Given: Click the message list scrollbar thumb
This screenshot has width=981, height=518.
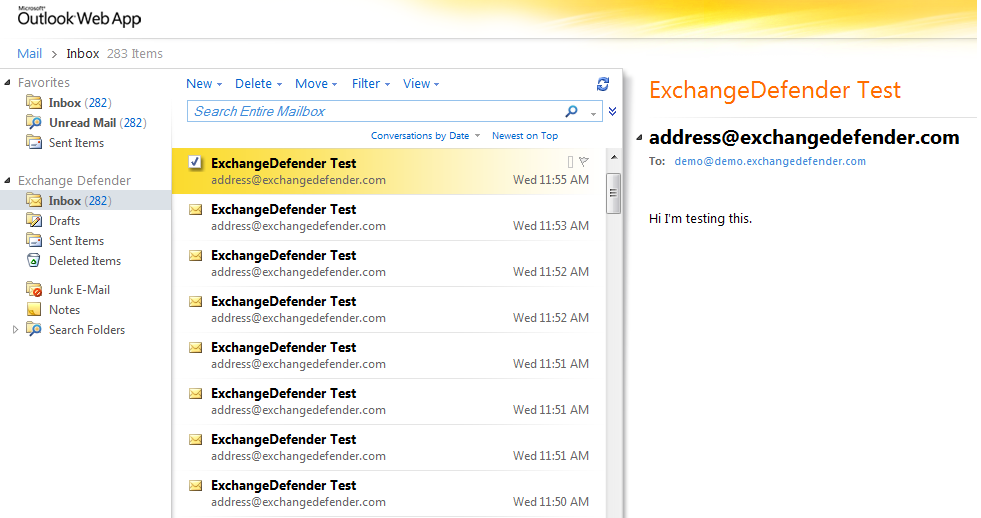Looking at the screenshot, I should point(614,193).
